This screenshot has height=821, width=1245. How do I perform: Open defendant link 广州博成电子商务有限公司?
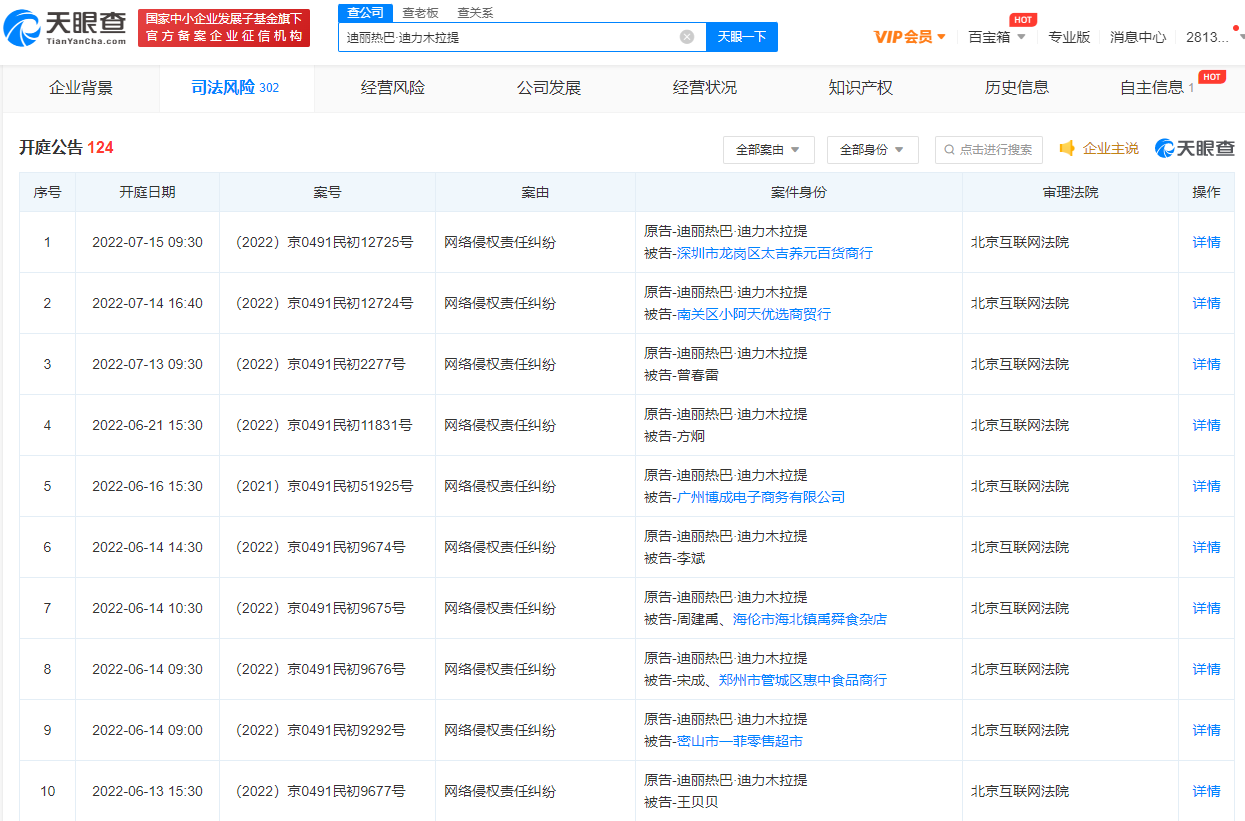pos(761,497)
